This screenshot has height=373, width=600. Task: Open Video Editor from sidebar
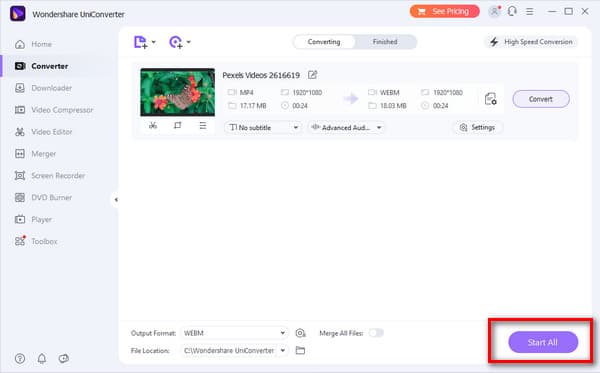tap(43, 132)
